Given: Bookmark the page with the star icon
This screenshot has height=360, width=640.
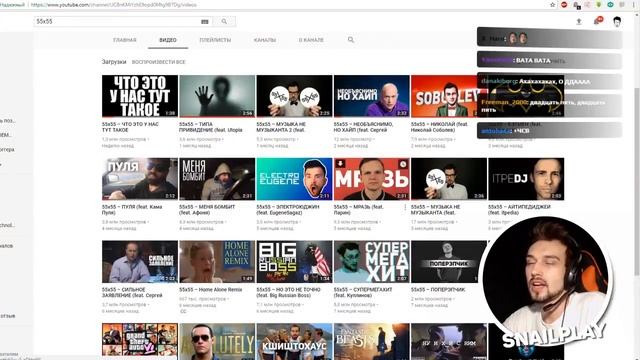Looking at the screenshot, I should click(x=553, y=5).
